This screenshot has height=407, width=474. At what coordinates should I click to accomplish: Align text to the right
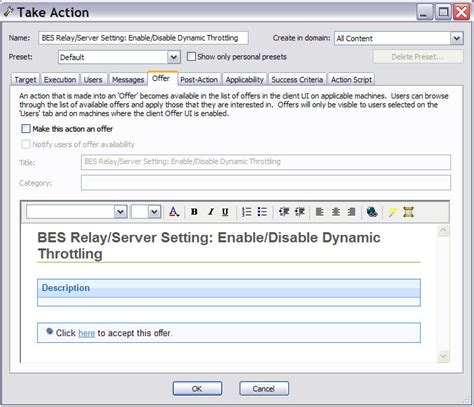click(351, 212)
